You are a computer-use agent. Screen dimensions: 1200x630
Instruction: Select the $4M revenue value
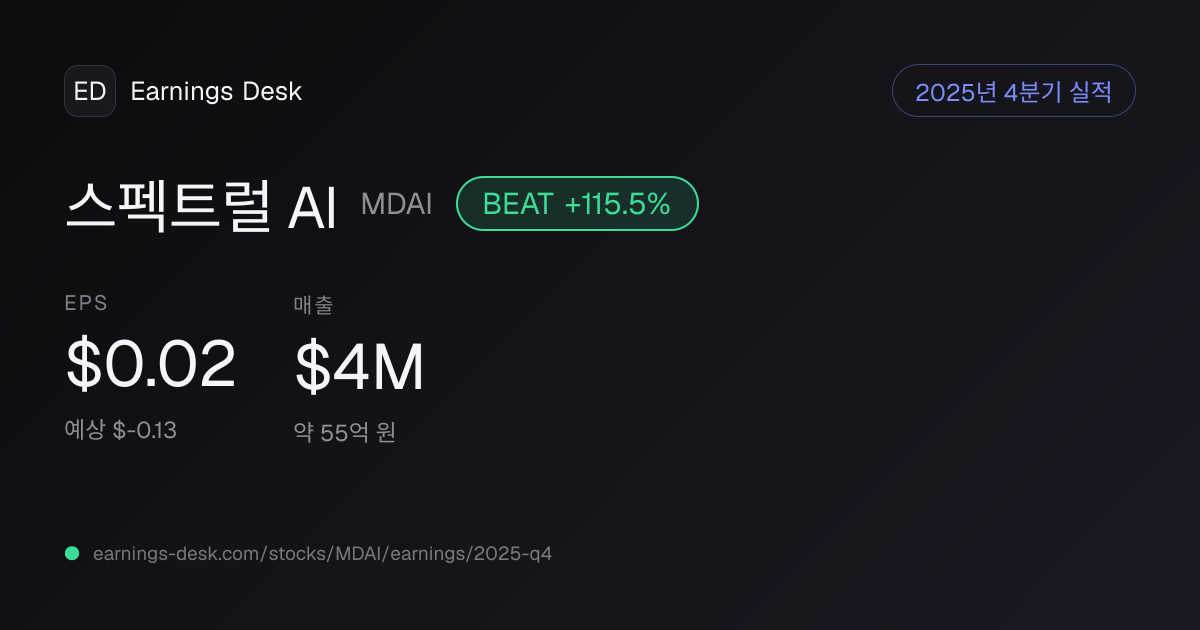point(359,366)
